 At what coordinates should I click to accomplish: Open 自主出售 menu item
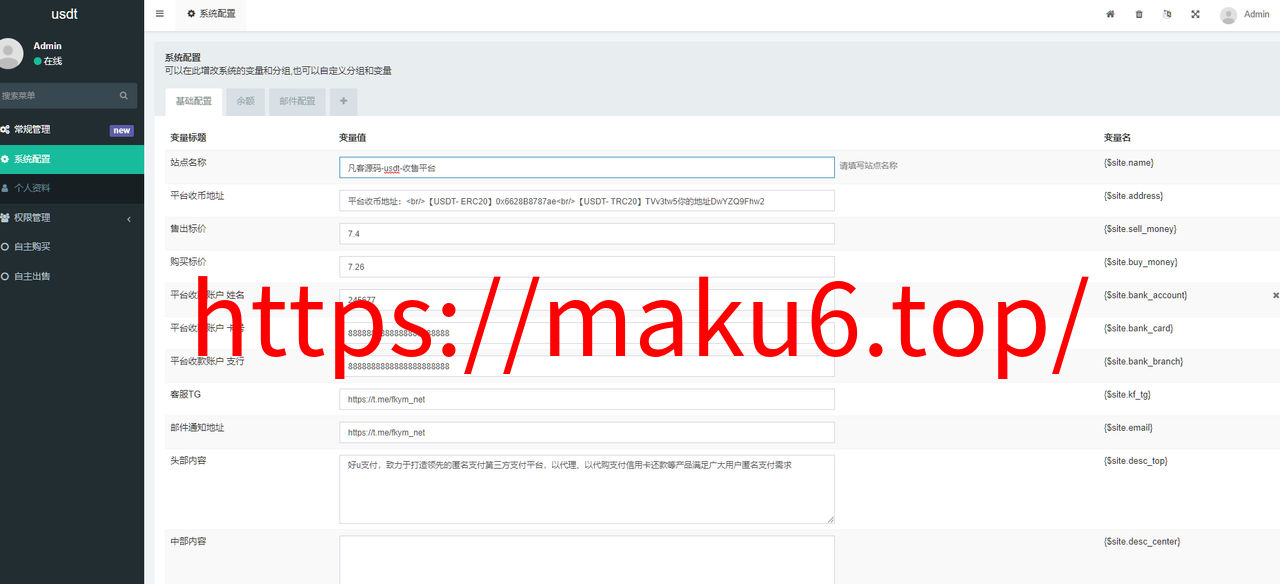[x=72, y=276]
